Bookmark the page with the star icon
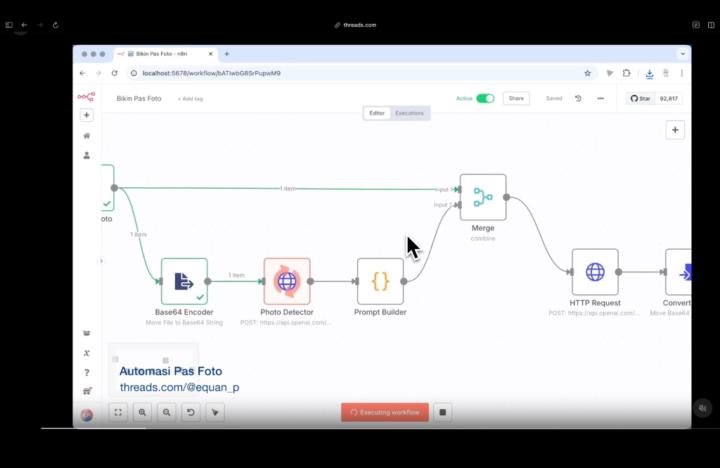This screenshot has height=468, width=720. pyautogui.click(x=587, y=73)
